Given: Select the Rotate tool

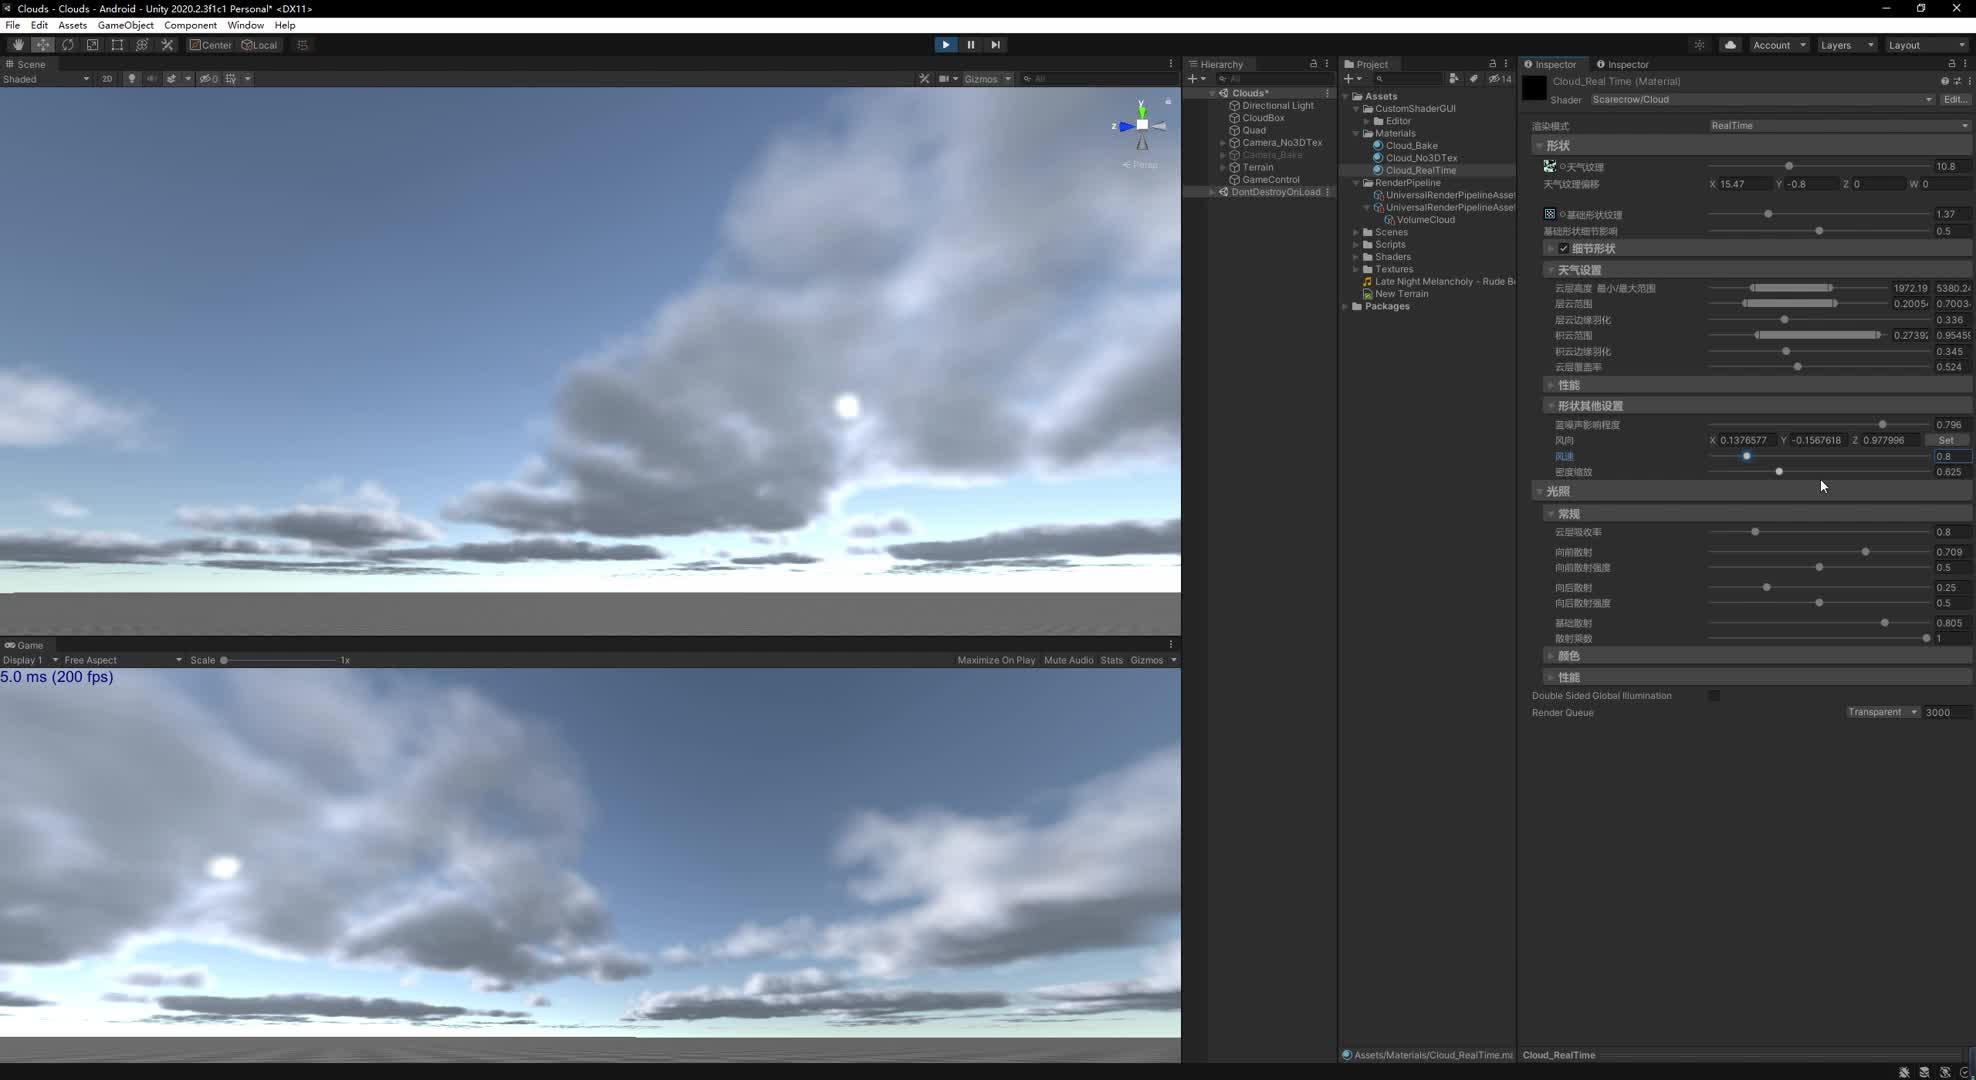Looking at the screenshot, I should coord(68,45).
